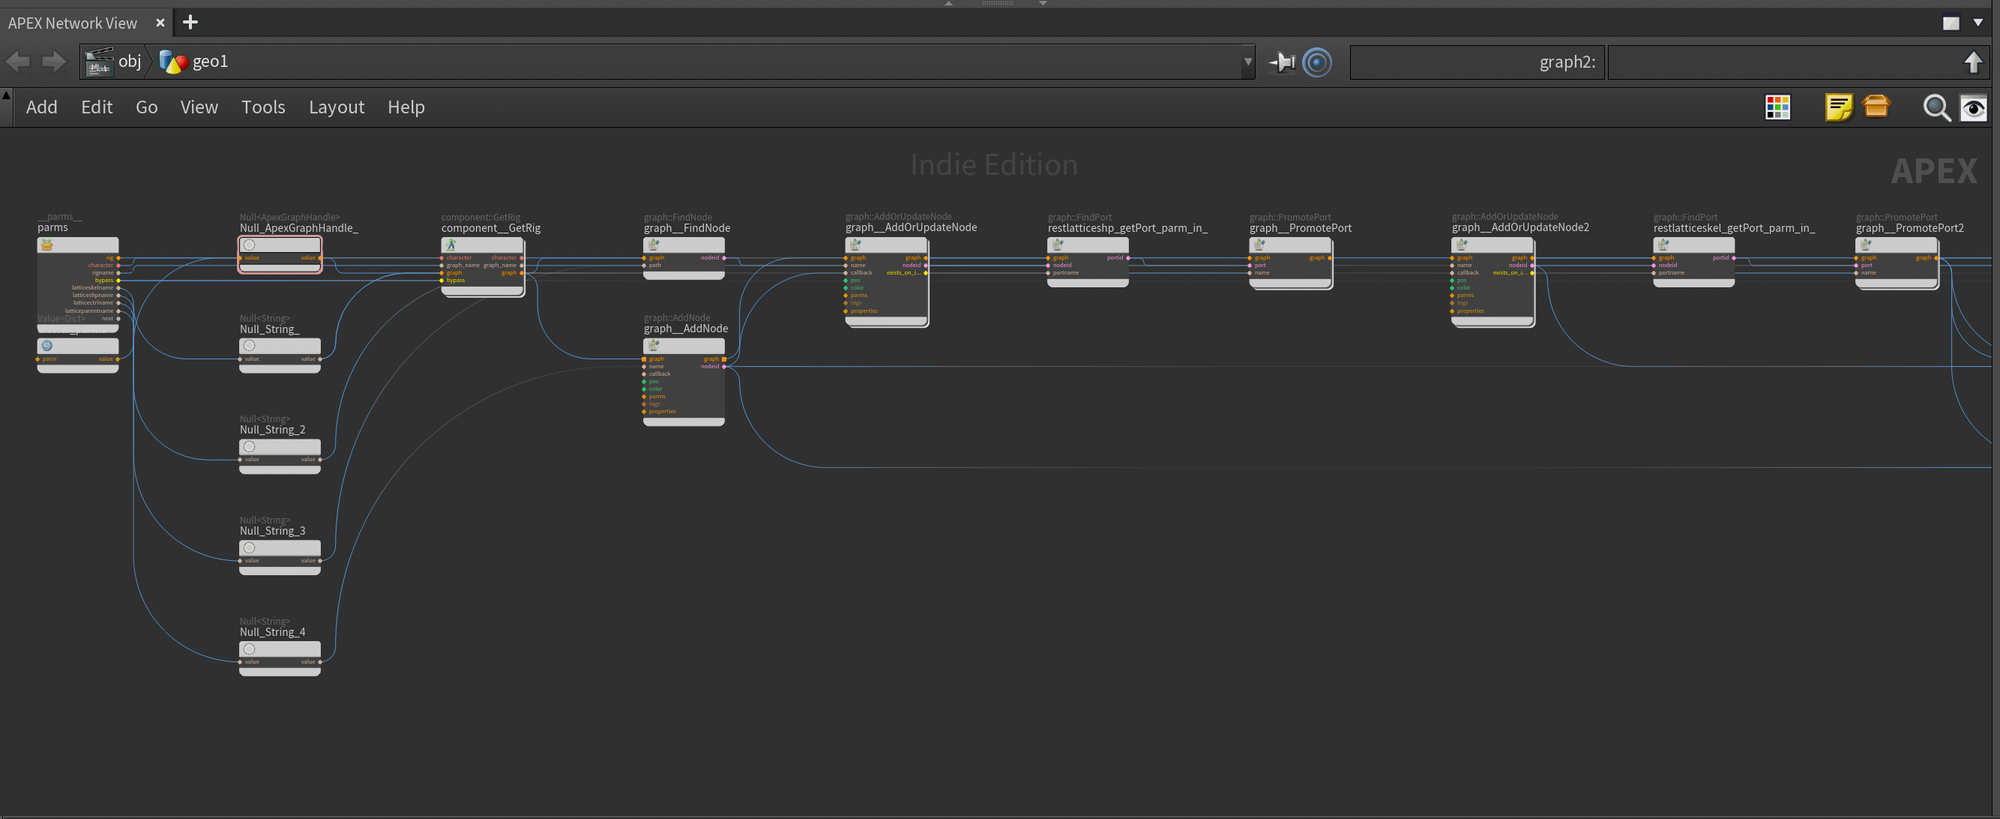The width and height of the screenshot is (2000, 819).
Task: Click the empty field right of graph2
Action: click(x=1780, y=62)
